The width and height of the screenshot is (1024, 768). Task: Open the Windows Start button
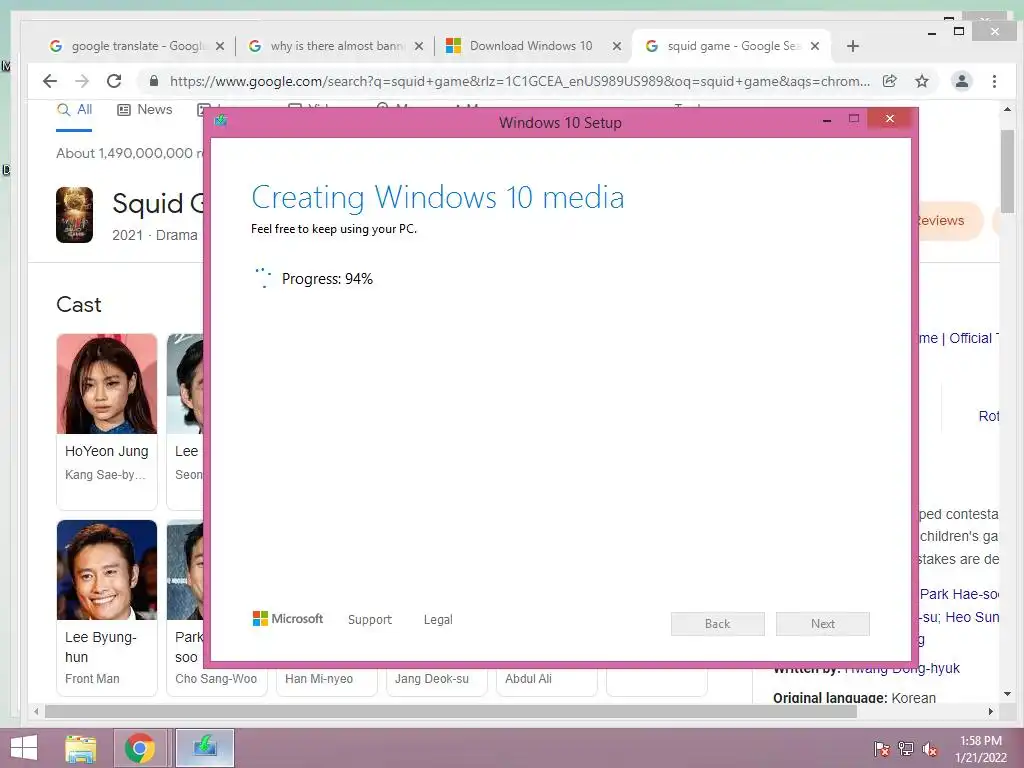(24, 748)
